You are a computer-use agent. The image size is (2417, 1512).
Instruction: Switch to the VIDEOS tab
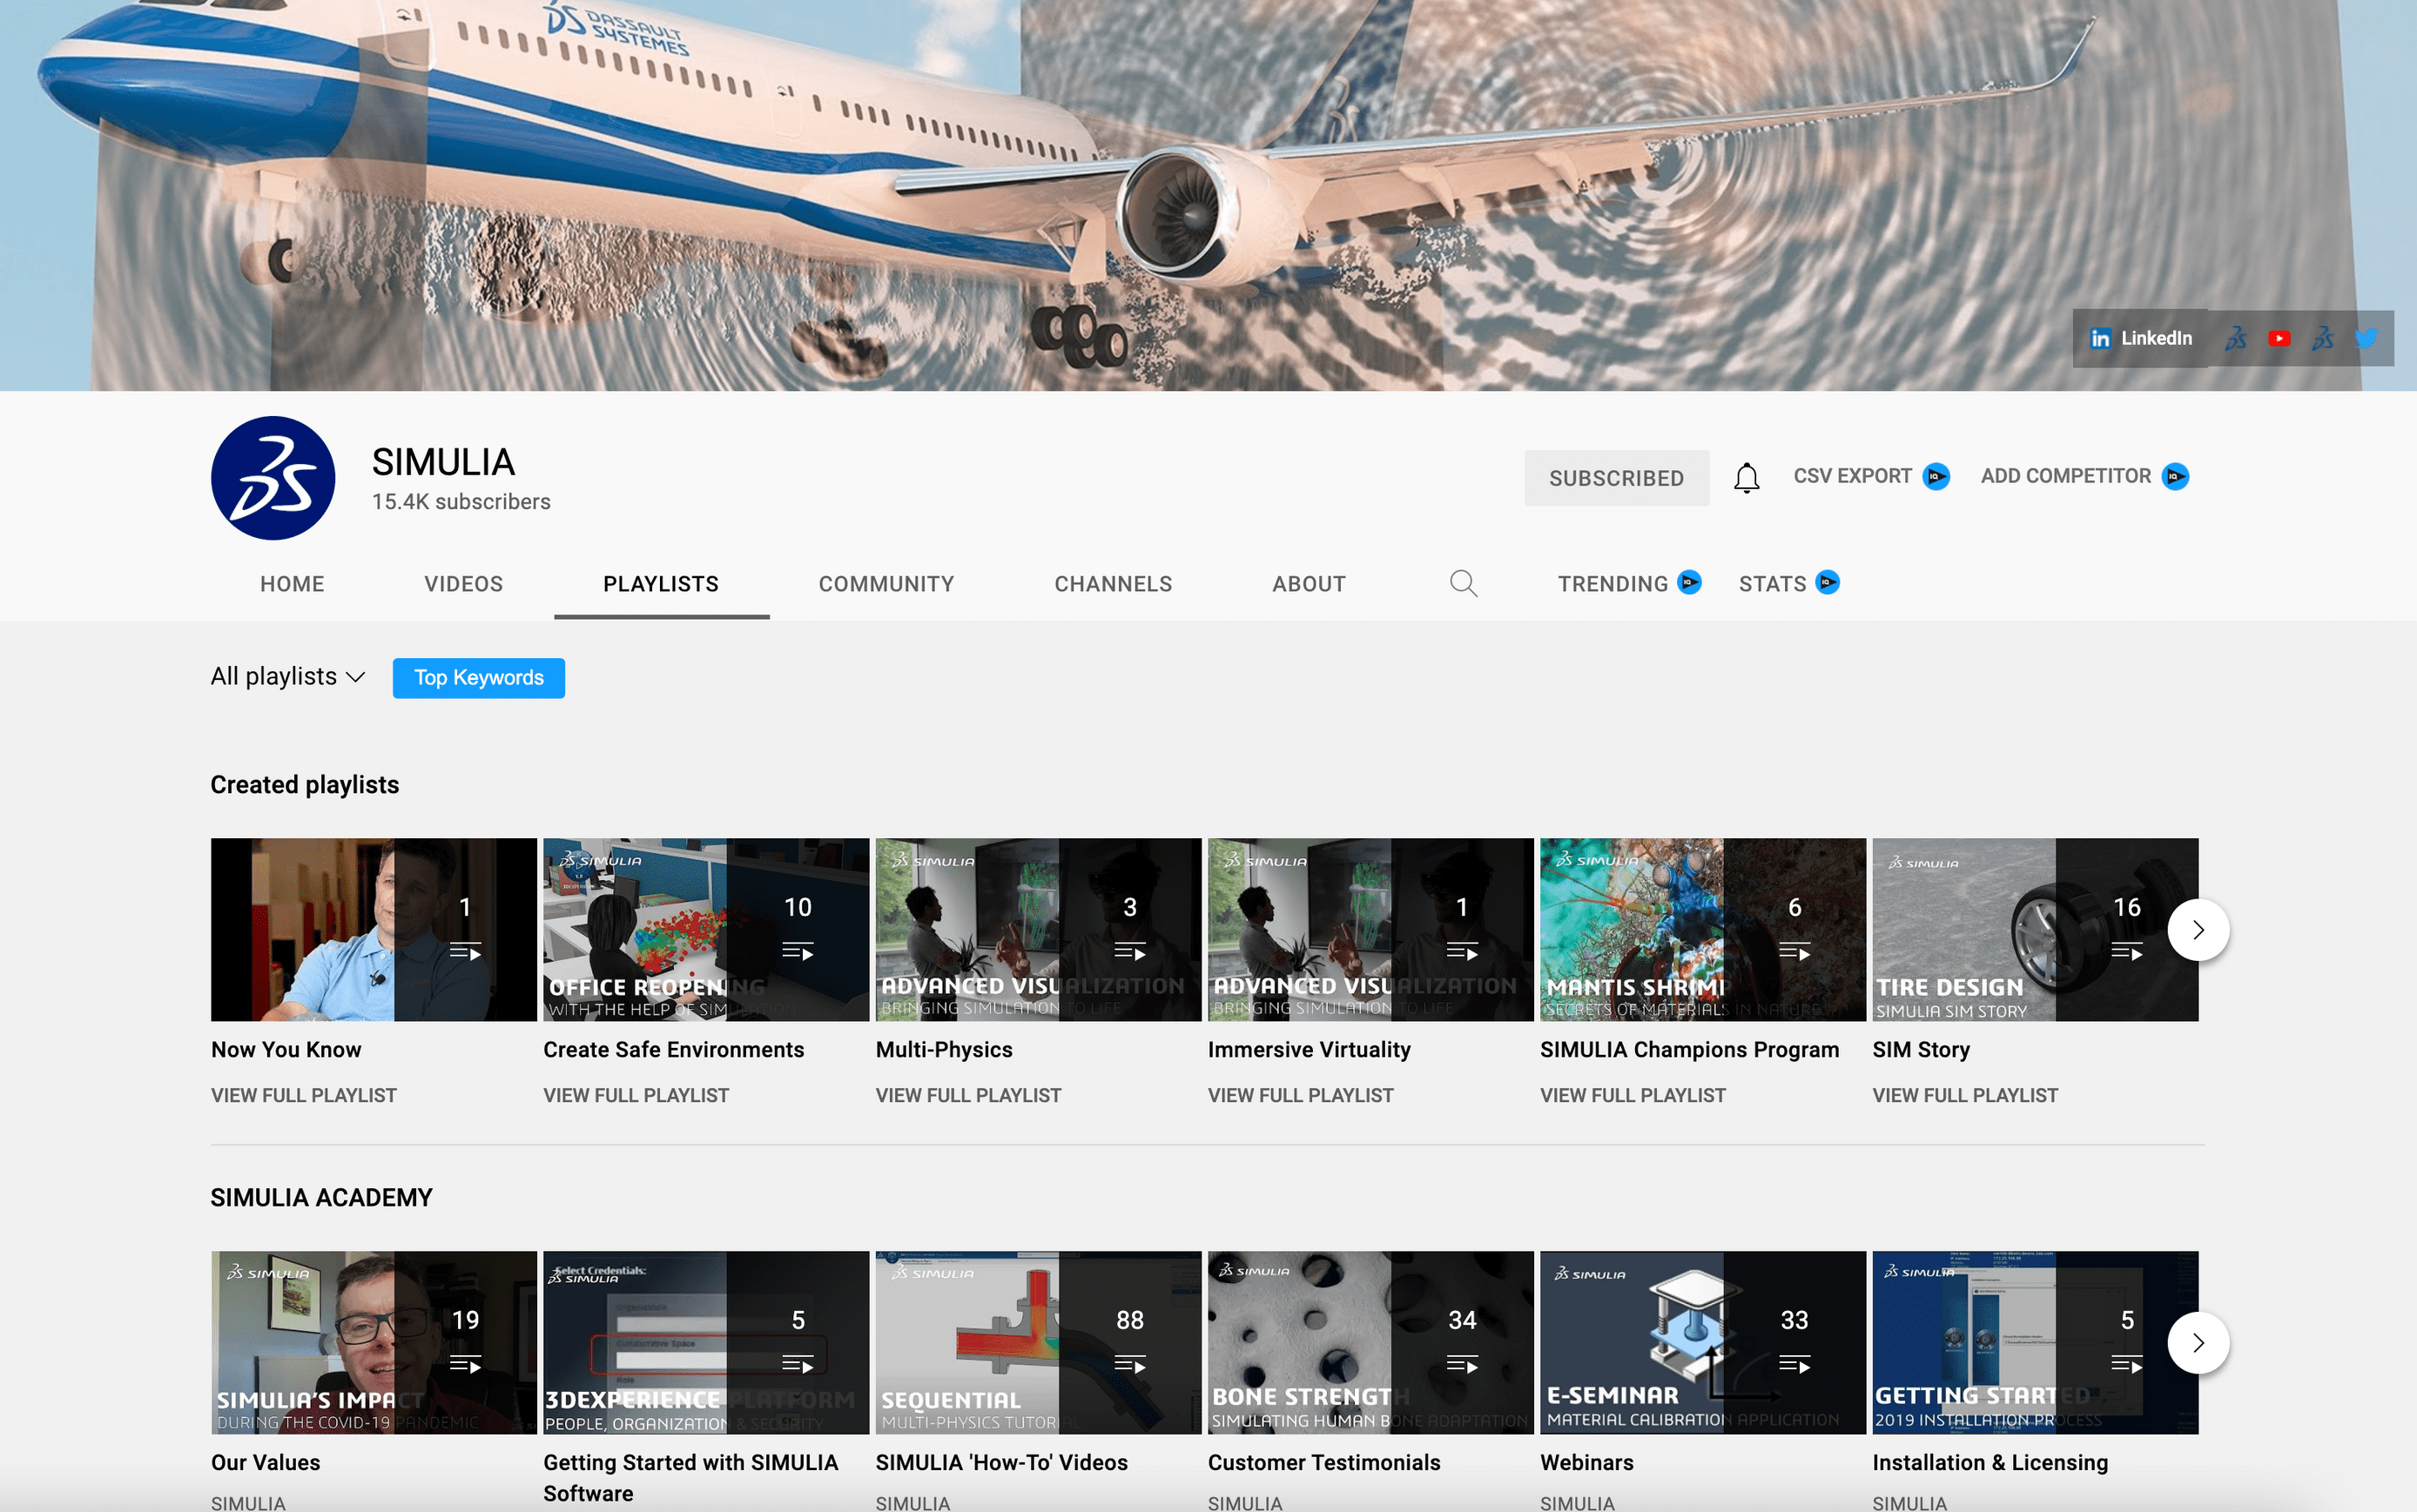coord(463,584)
